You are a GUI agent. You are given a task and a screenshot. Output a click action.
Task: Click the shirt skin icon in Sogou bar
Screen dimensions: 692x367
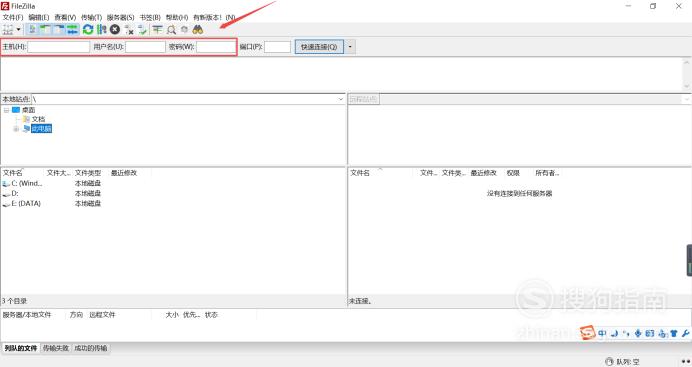point(674,333)
